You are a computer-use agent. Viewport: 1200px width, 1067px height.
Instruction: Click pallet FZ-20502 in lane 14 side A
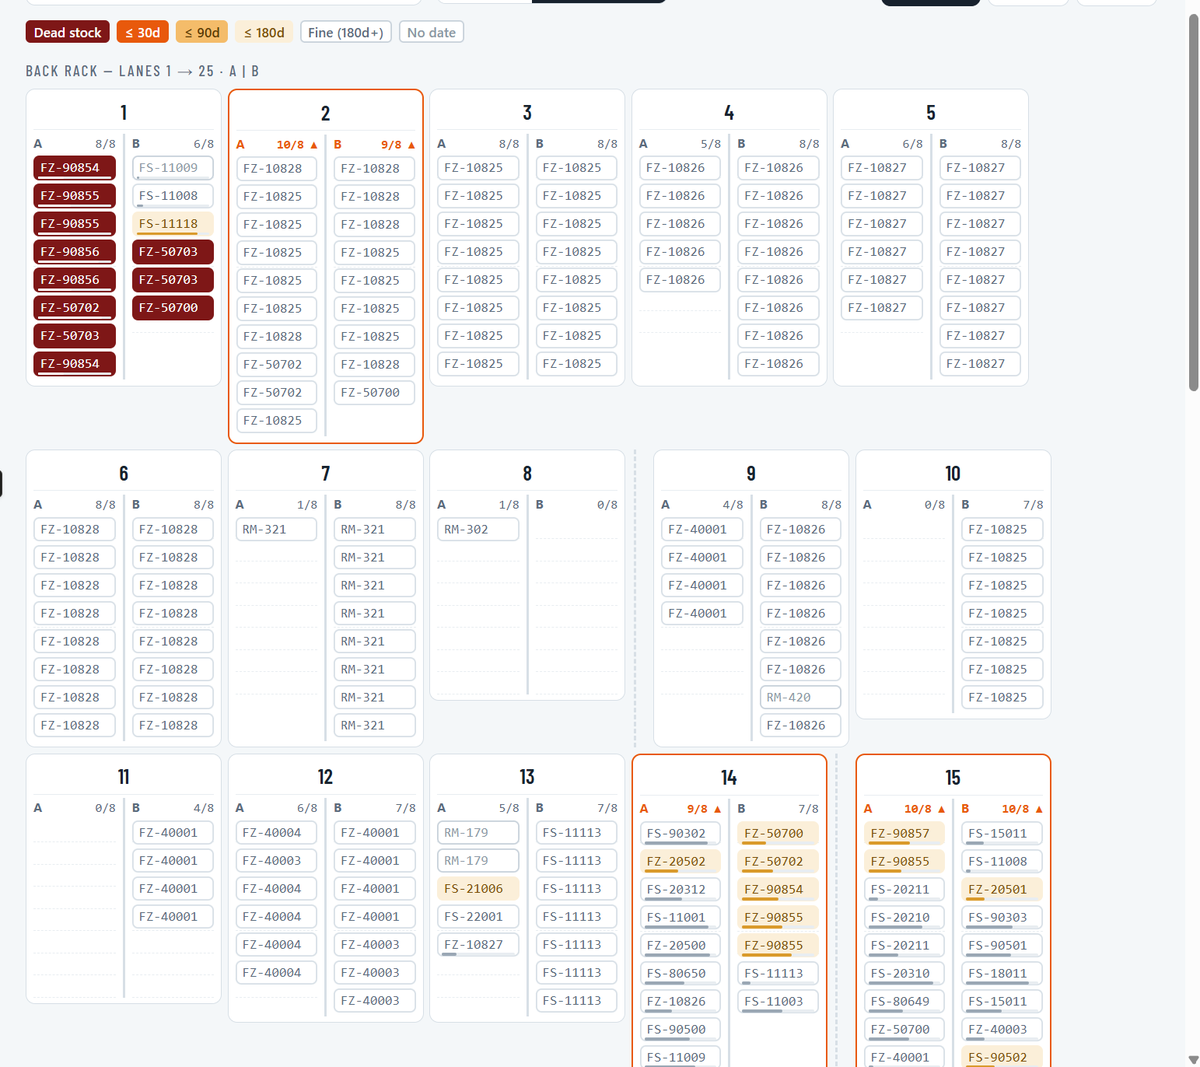681,861
